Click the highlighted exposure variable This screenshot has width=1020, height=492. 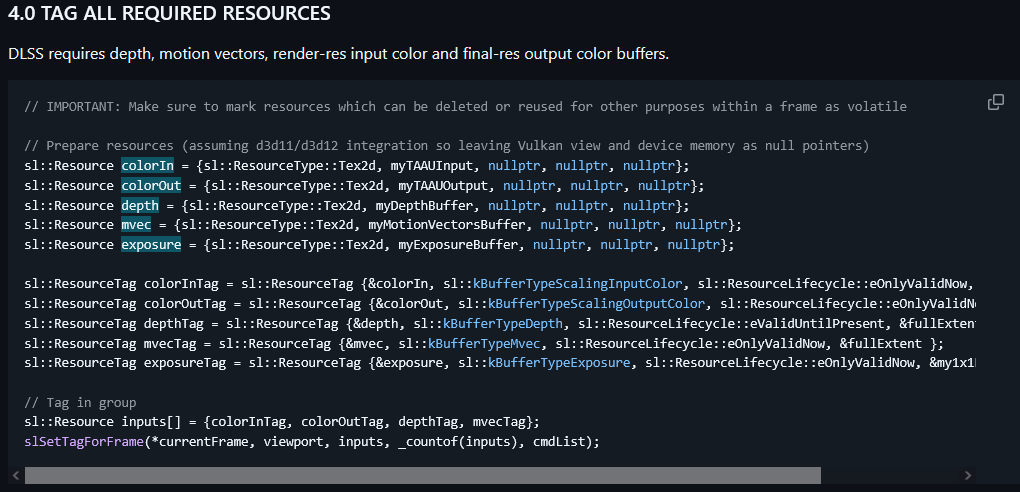[152, 245]
